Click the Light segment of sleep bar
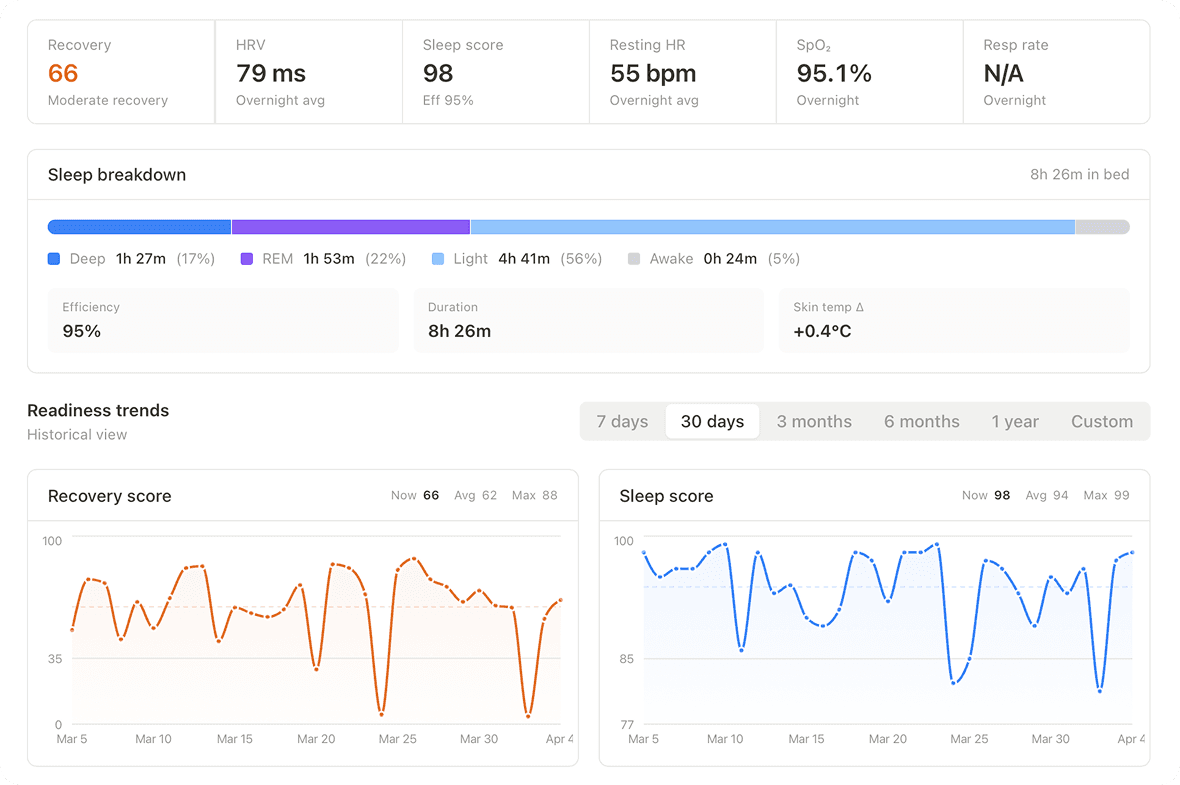The image size is (1180, 785). point(773,227)
